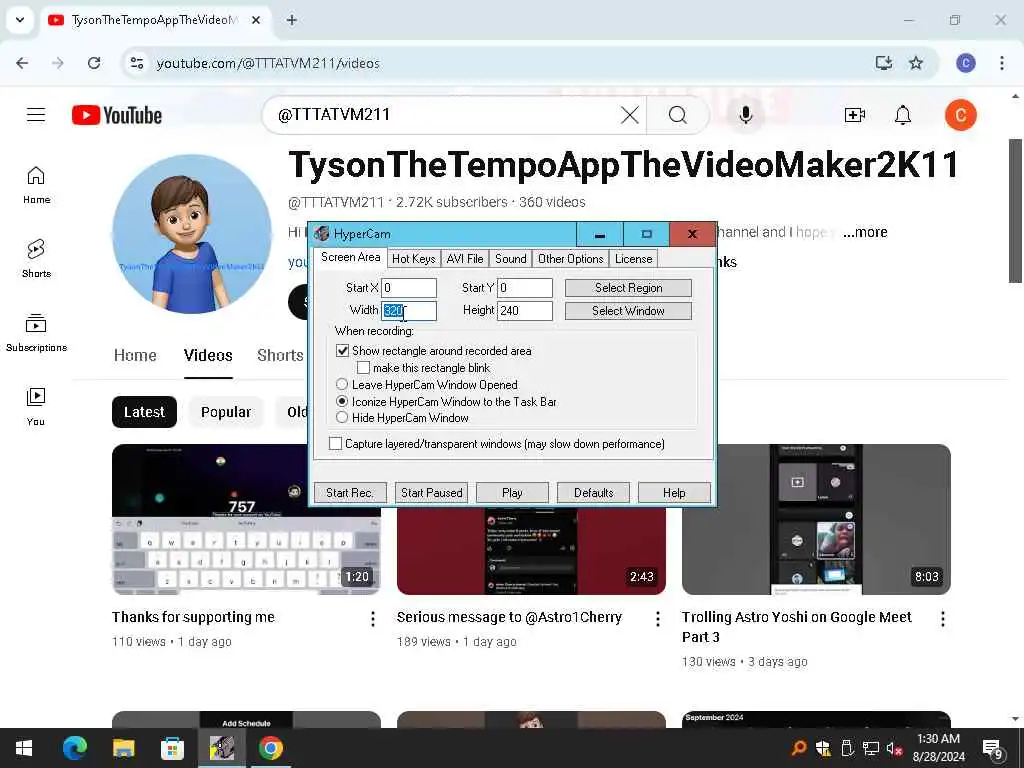The image size is (1024, 768).
Task: Open the 'Thanks for supporting me' thumbnail
Action: [x=246, y=519]
